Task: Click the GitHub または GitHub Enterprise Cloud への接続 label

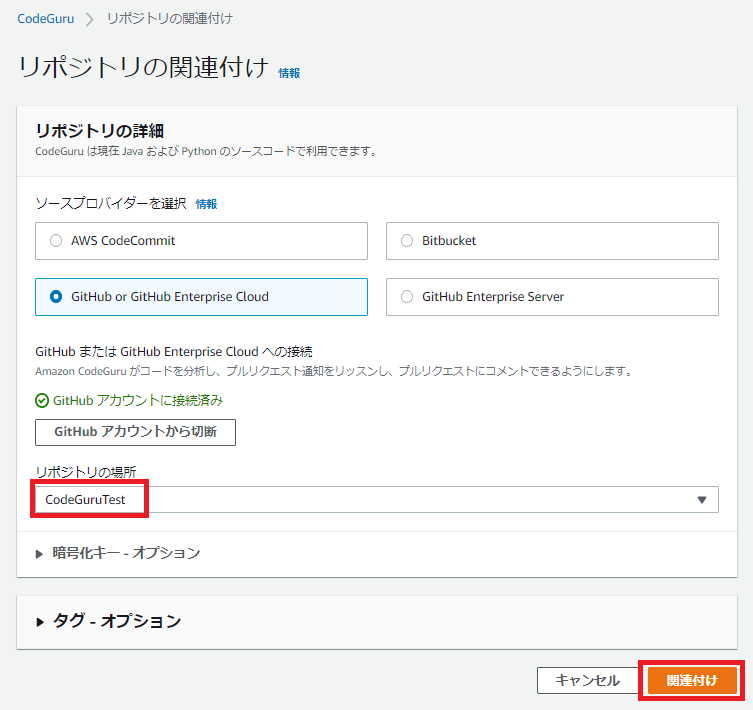Action: point(174,352)
